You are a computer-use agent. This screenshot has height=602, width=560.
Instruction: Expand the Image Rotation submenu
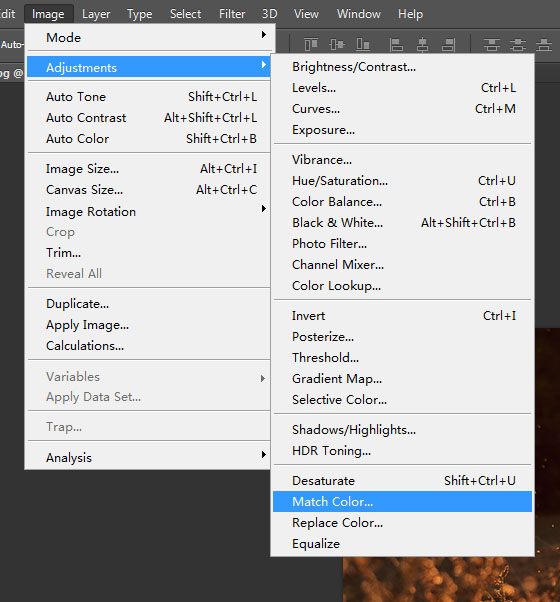point(149,212)
